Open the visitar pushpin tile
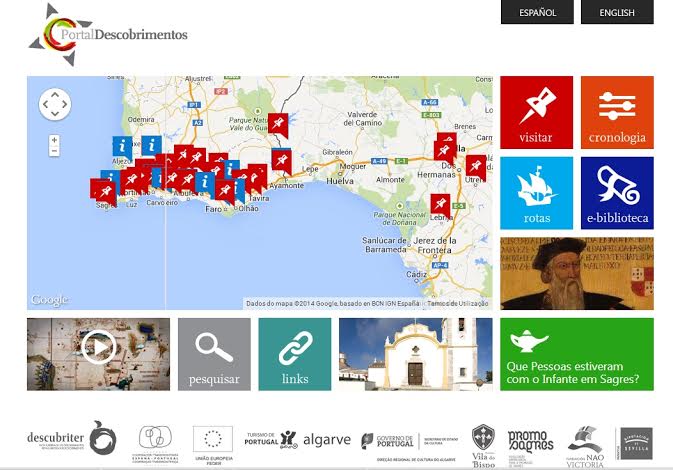Screen dimensions: 673x470 [x=536, y=112]
